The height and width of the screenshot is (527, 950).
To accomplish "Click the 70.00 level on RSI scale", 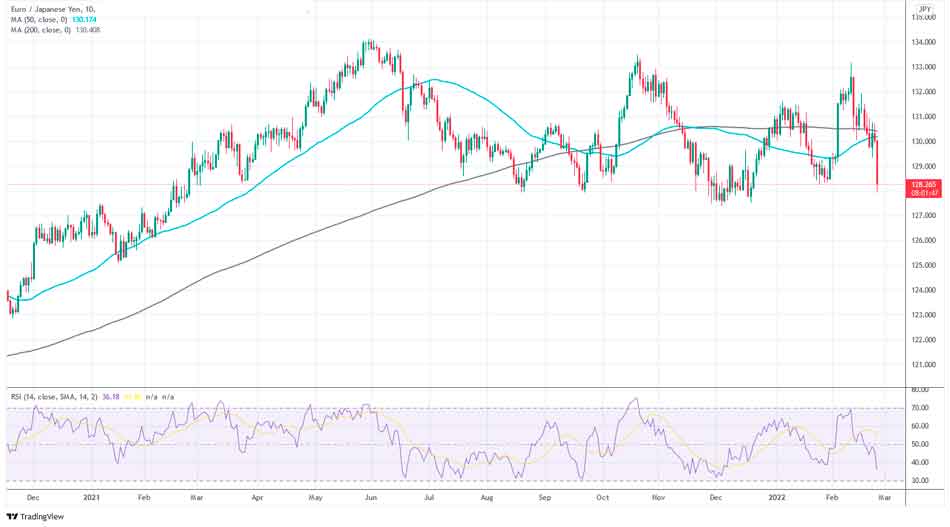I will [921, 408].
